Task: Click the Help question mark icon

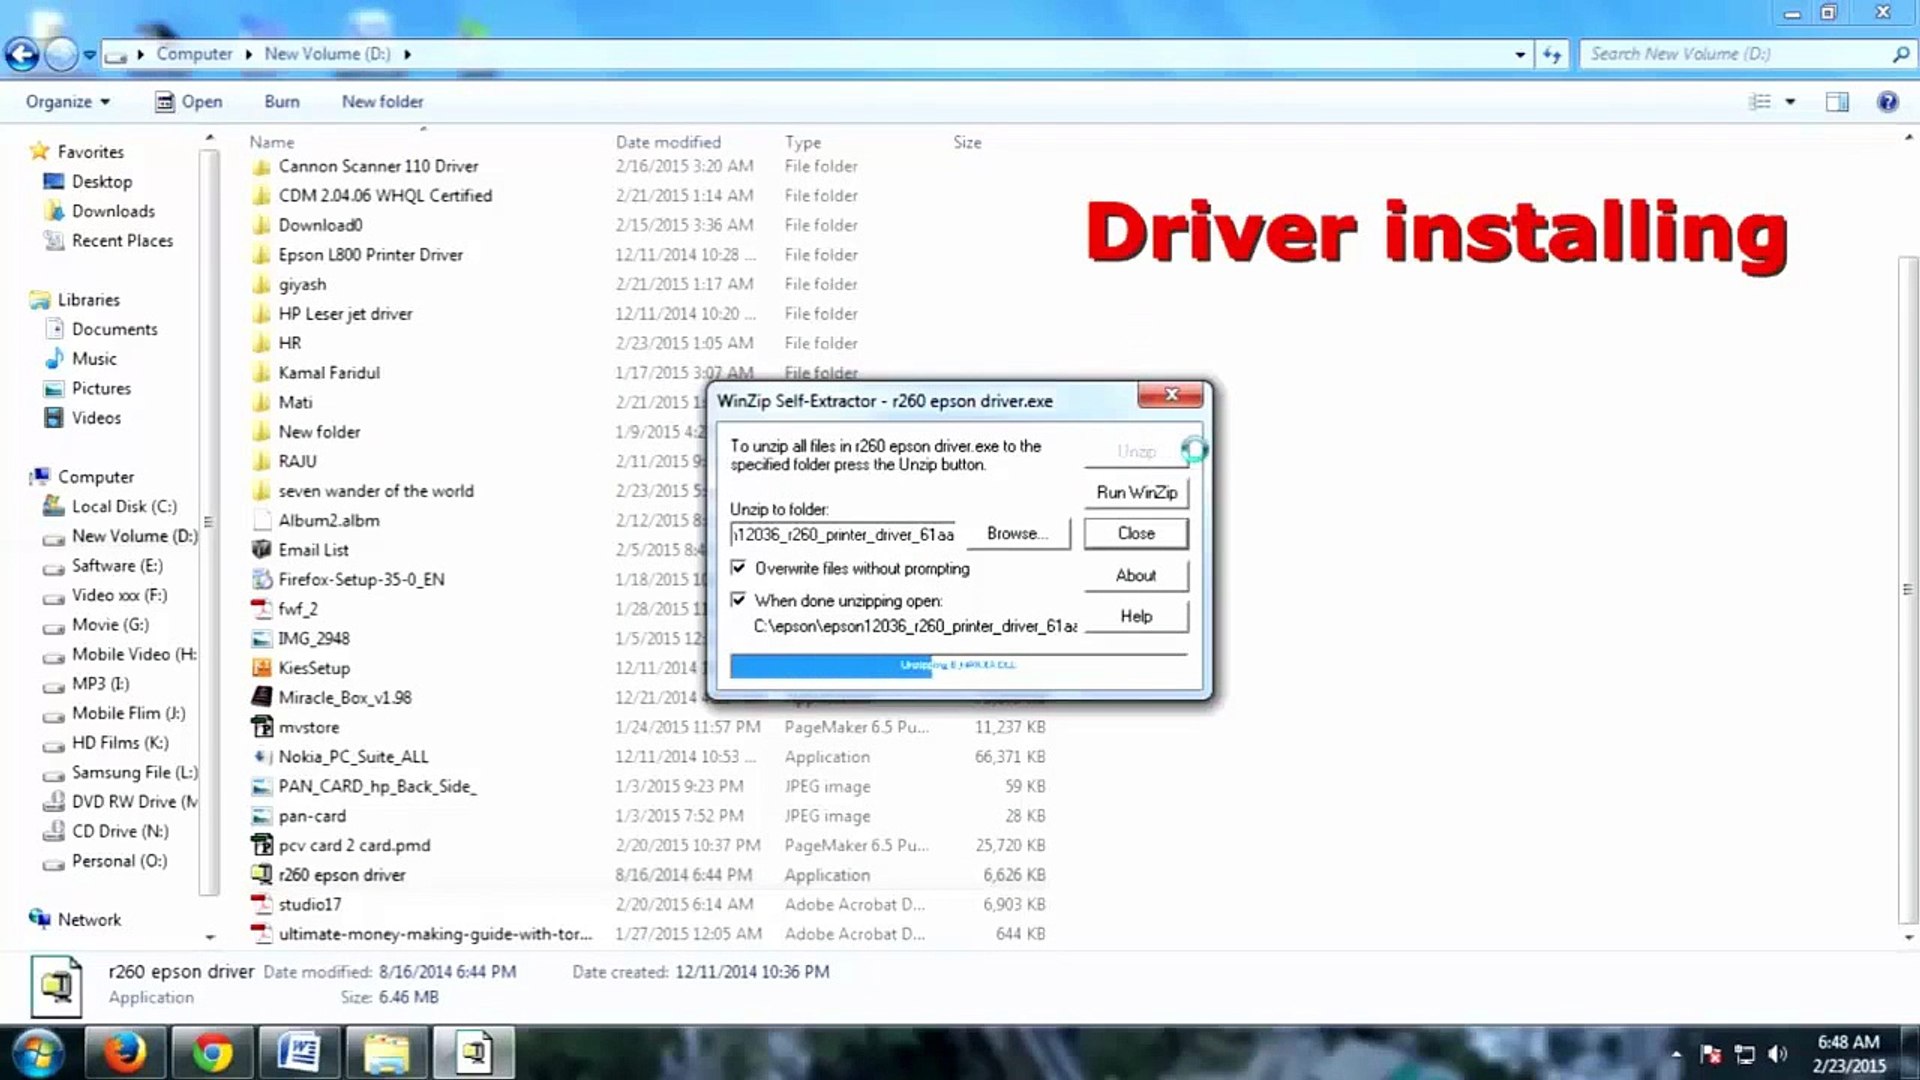Action: (1887, 102)
